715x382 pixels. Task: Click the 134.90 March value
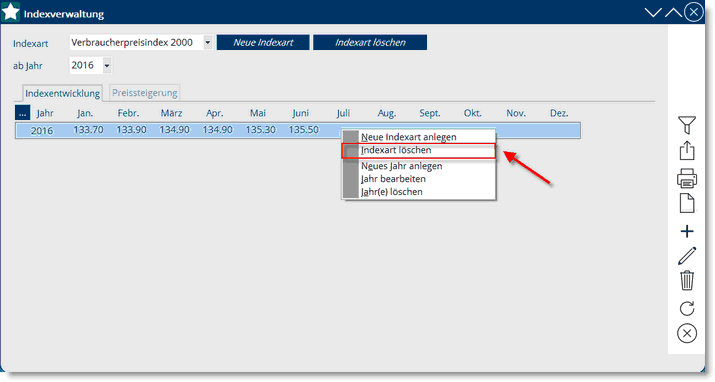point(174,130)
